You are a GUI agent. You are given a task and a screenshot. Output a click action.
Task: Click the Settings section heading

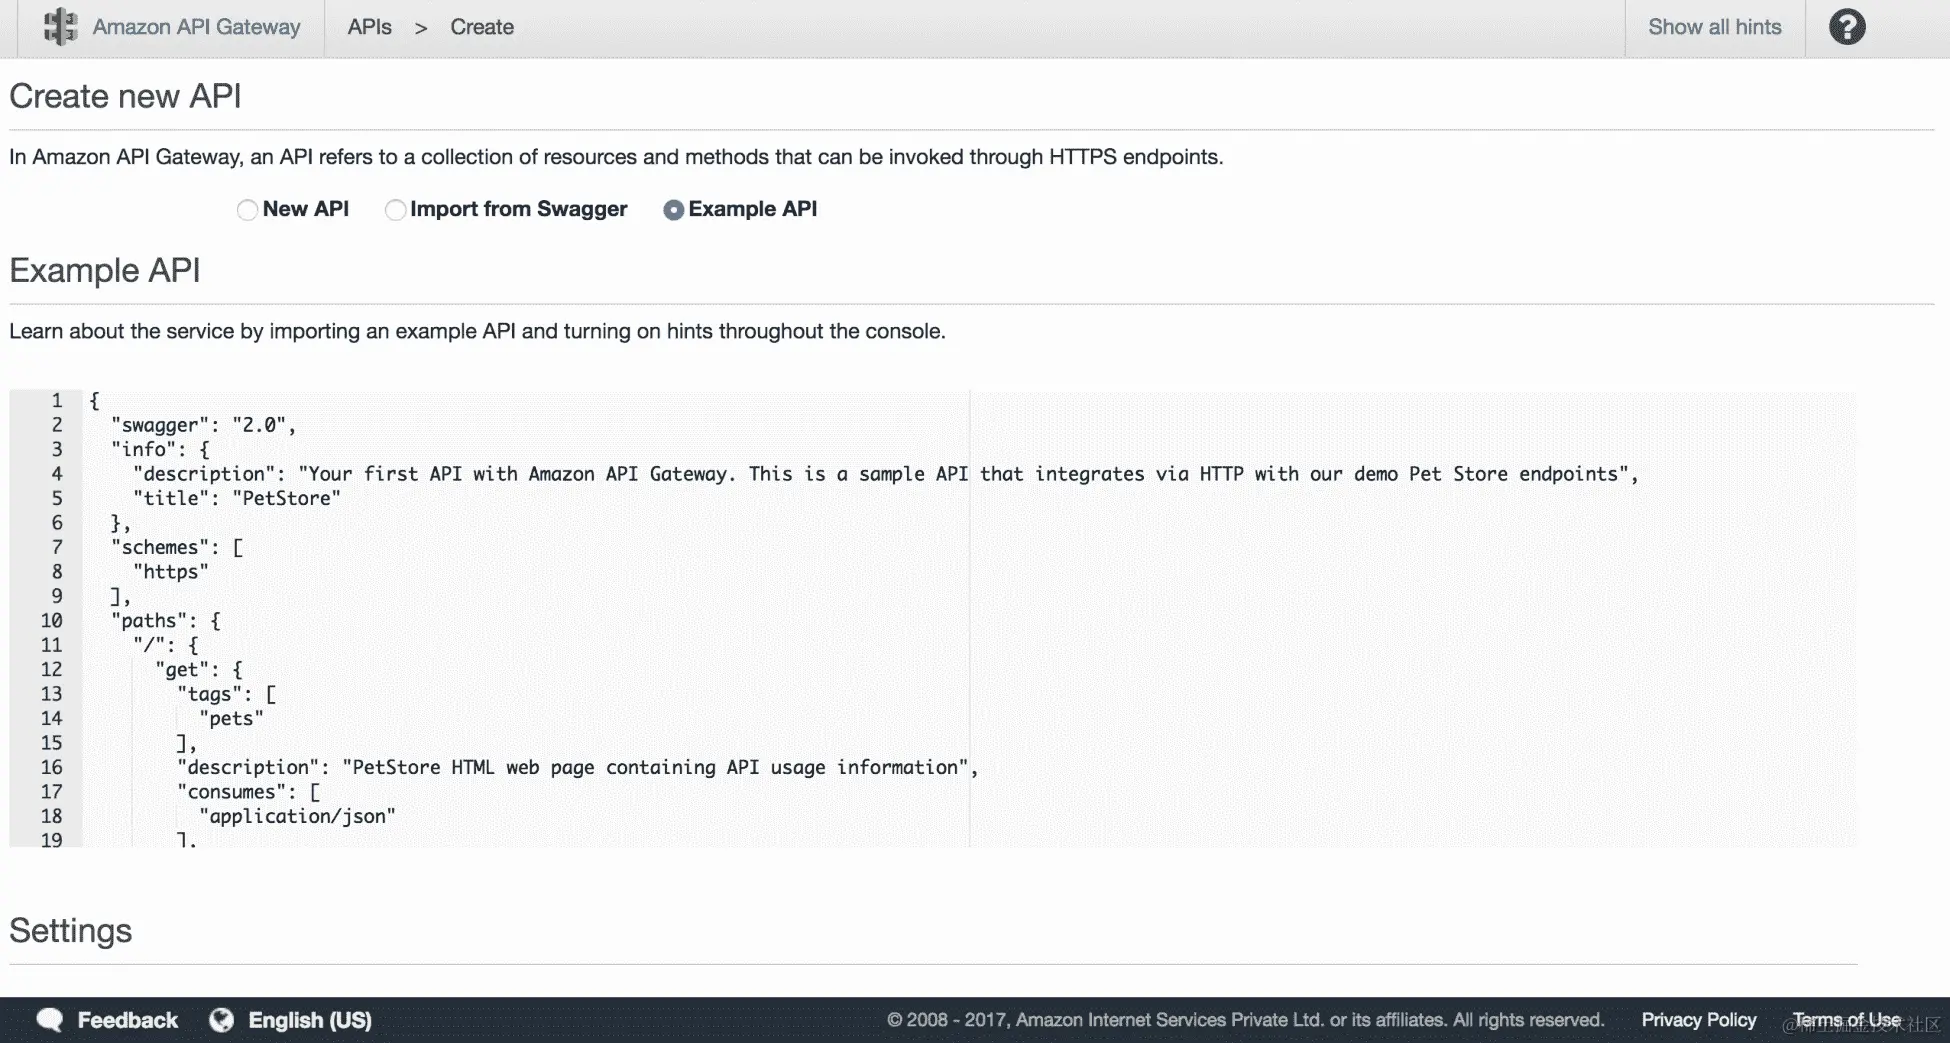70,931
